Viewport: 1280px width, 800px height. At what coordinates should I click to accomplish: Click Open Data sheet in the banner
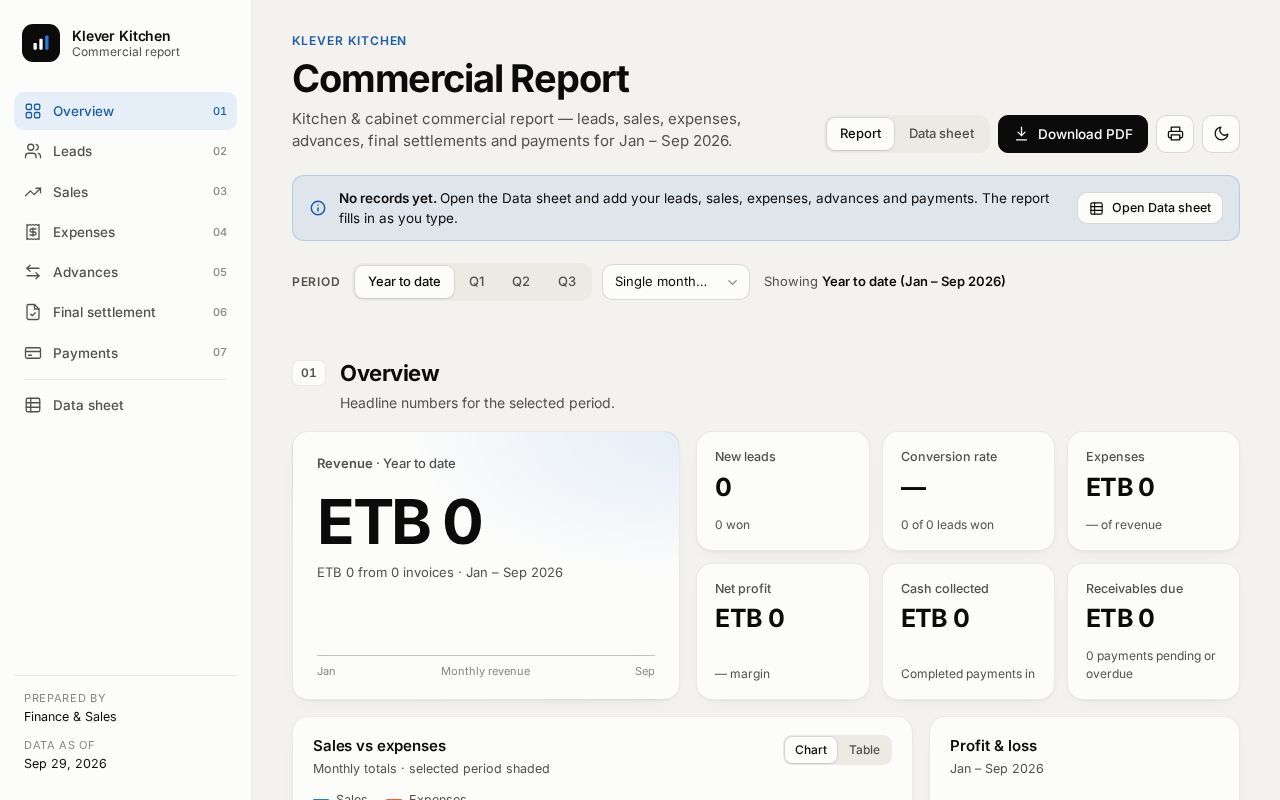pos(1150,208)
